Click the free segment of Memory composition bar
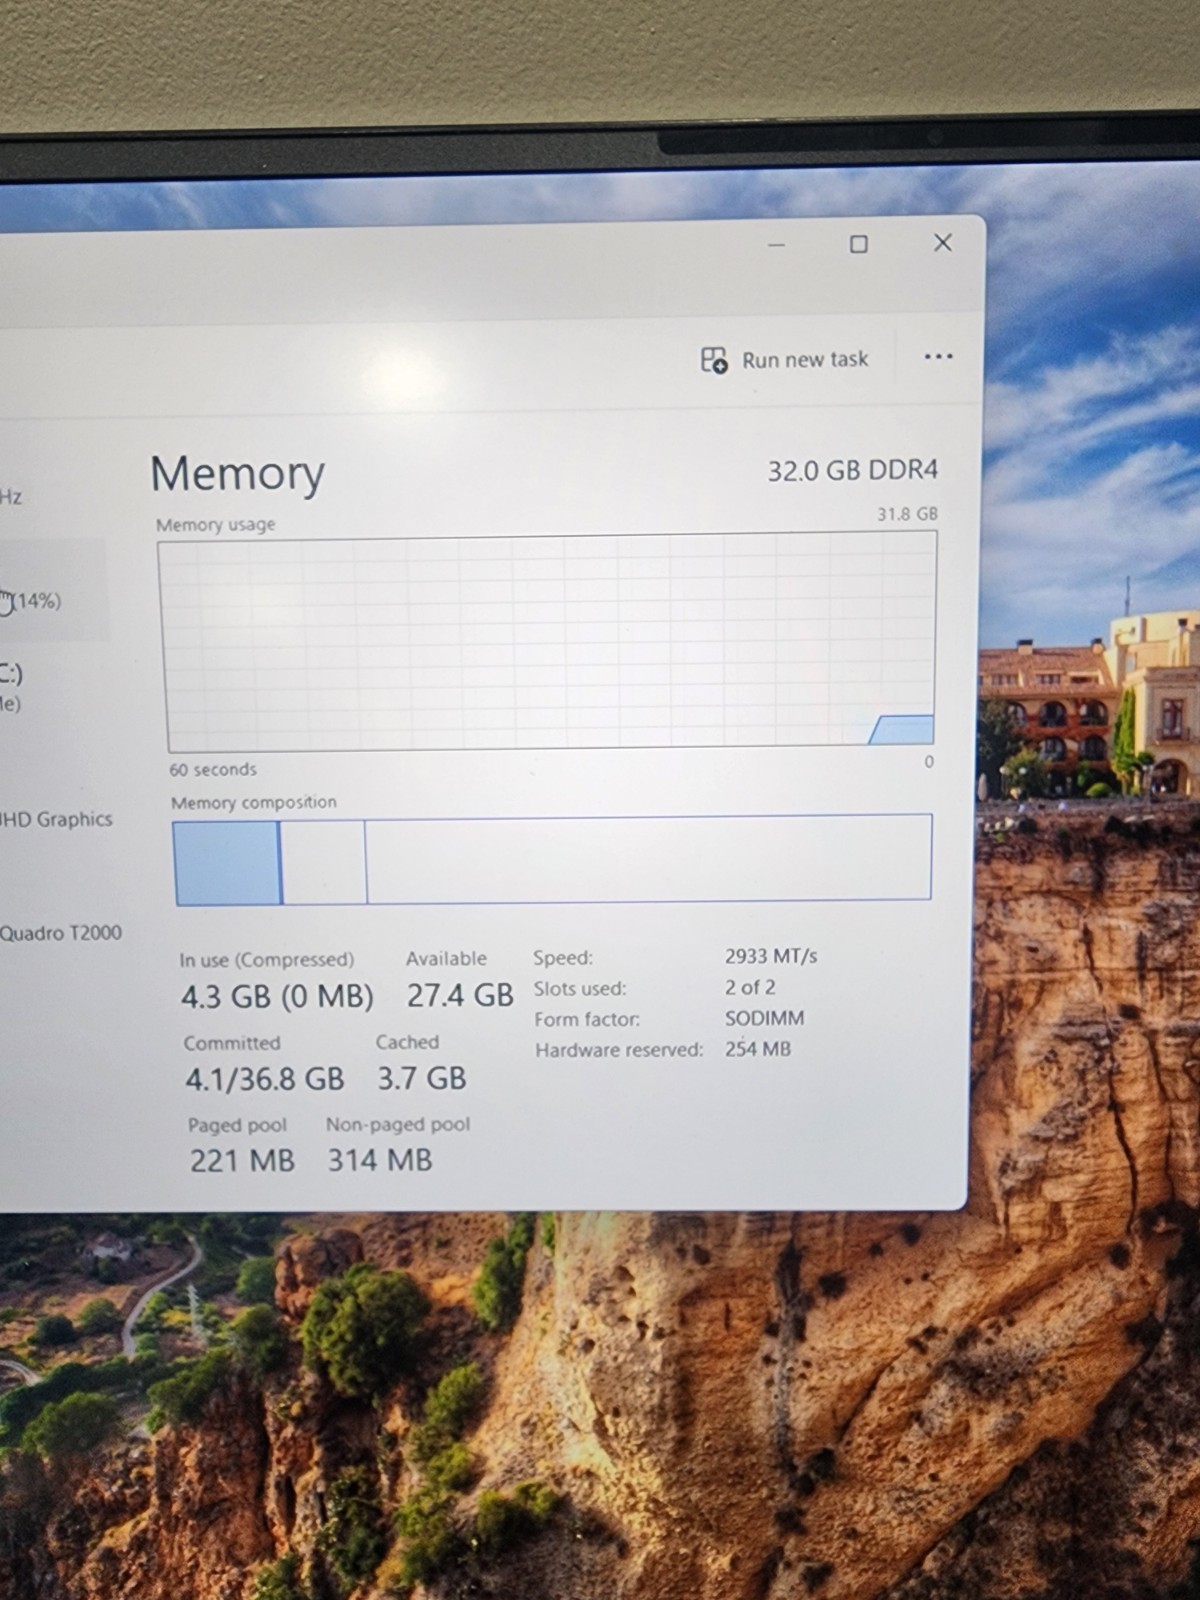Viewport: 1200px width, 1600px height. point(648,857)
